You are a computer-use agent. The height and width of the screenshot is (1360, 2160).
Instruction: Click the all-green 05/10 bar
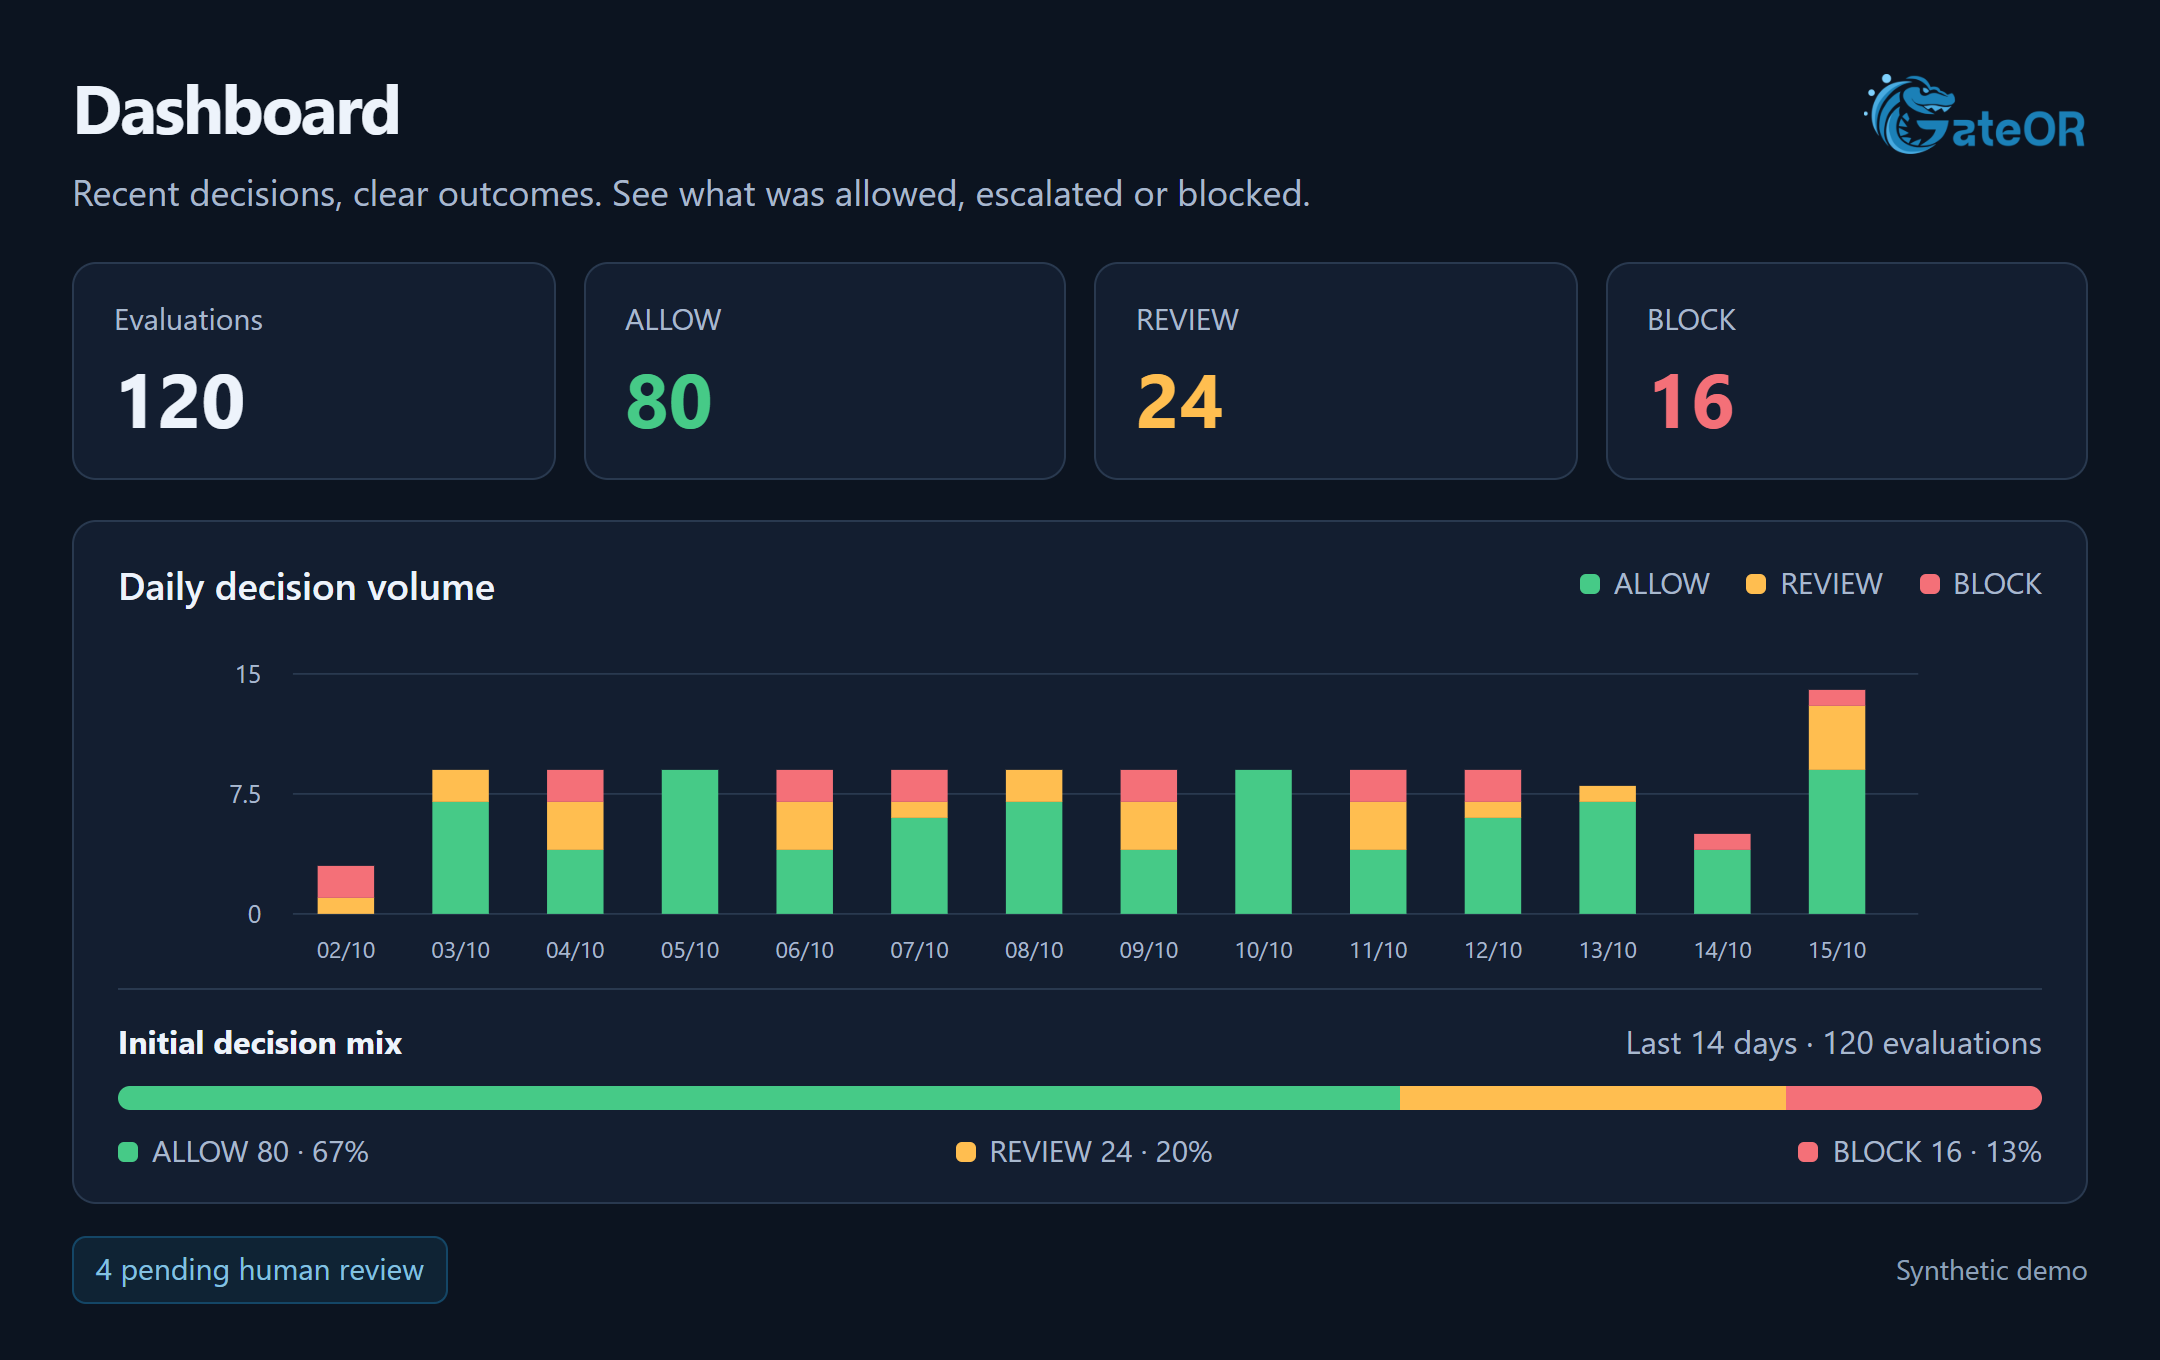690,842
